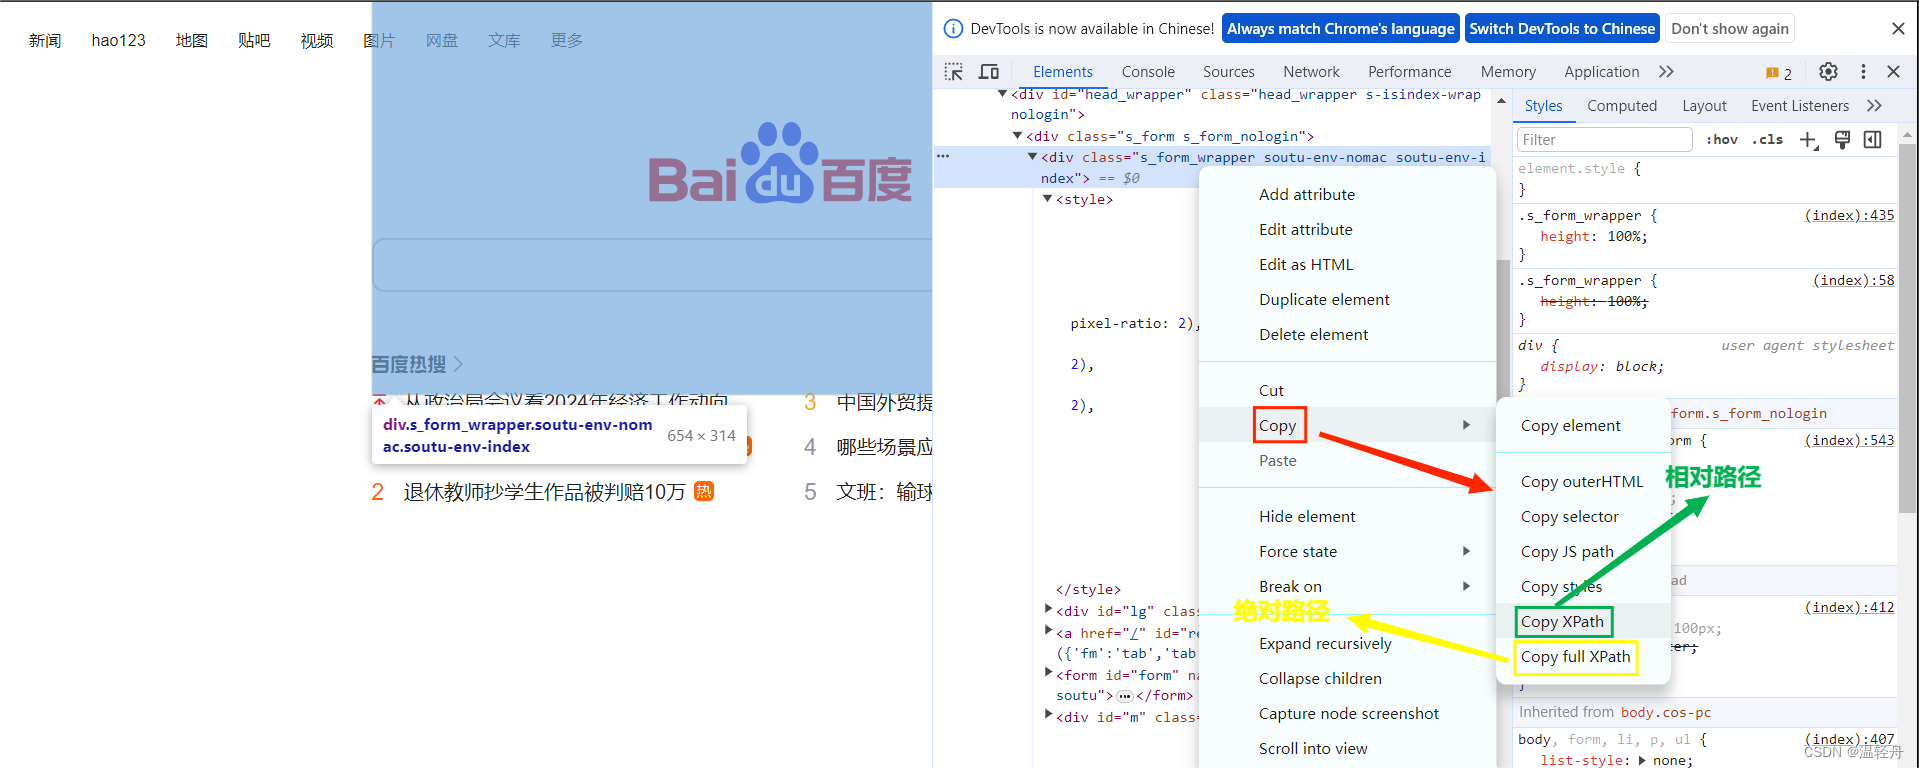This screenshot has height=768, width=1919.
Task: Dismiss the DevTools language infobar
Action: click(1898, 29)
